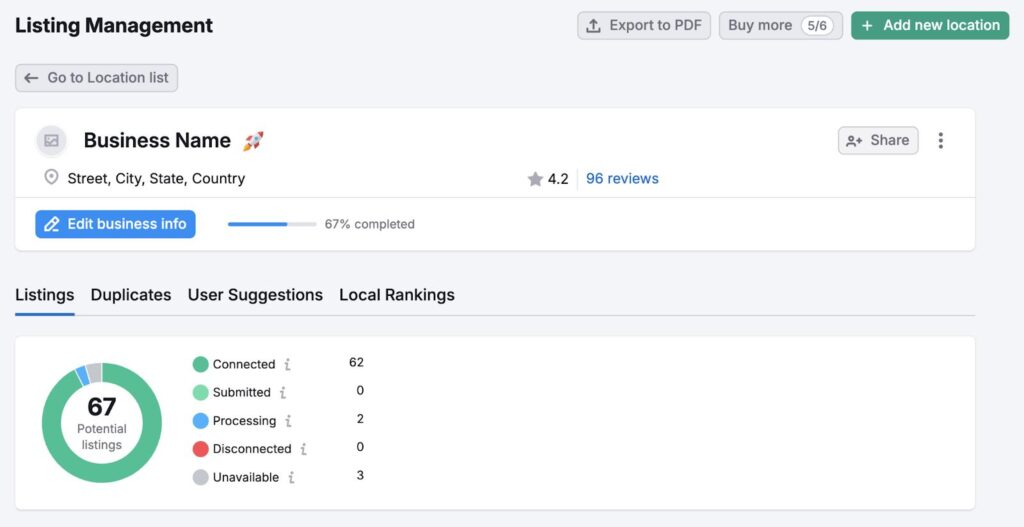This screenshot has height=527, width=1024.
Task: Add a new location
Action: coord(930,25)
